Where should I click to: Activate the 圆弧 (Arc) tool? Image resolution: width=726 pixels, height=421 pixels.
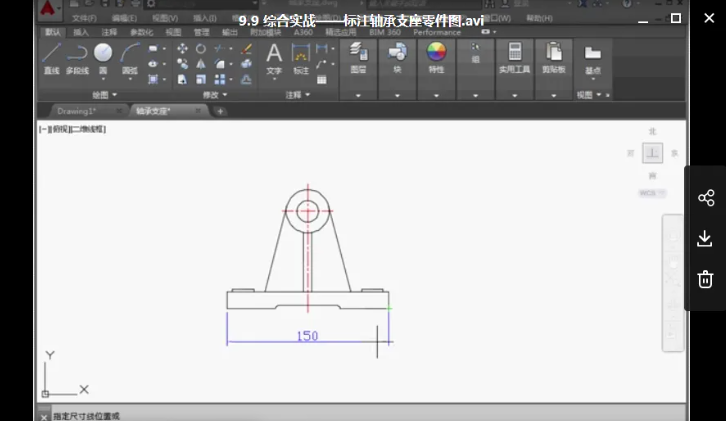pos(129,55)
